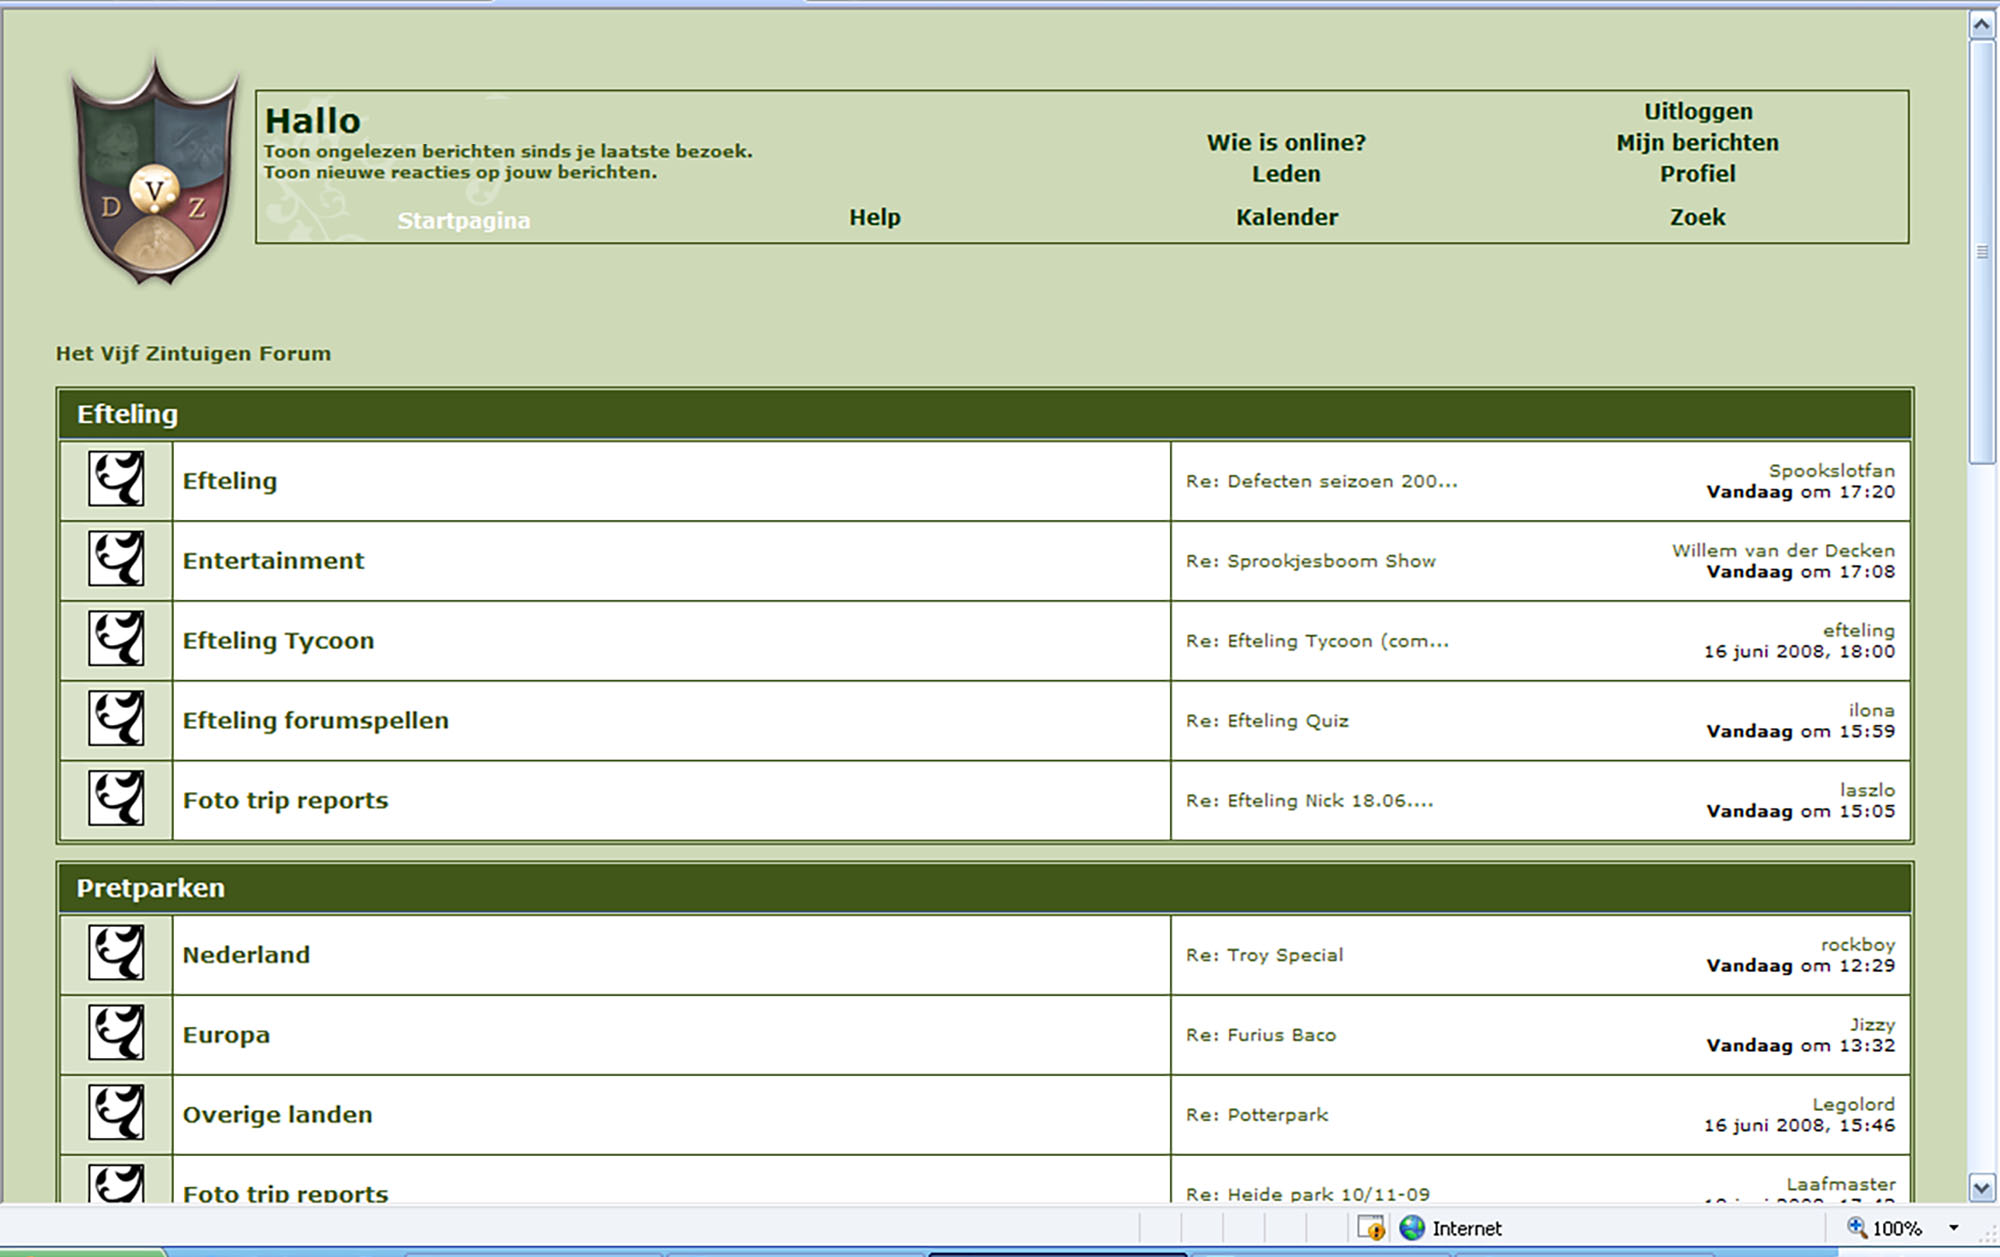Click the board icon beside Entertainment
The width and height of the screenshot is (2000, 1257).
click(x=116, y=559)
